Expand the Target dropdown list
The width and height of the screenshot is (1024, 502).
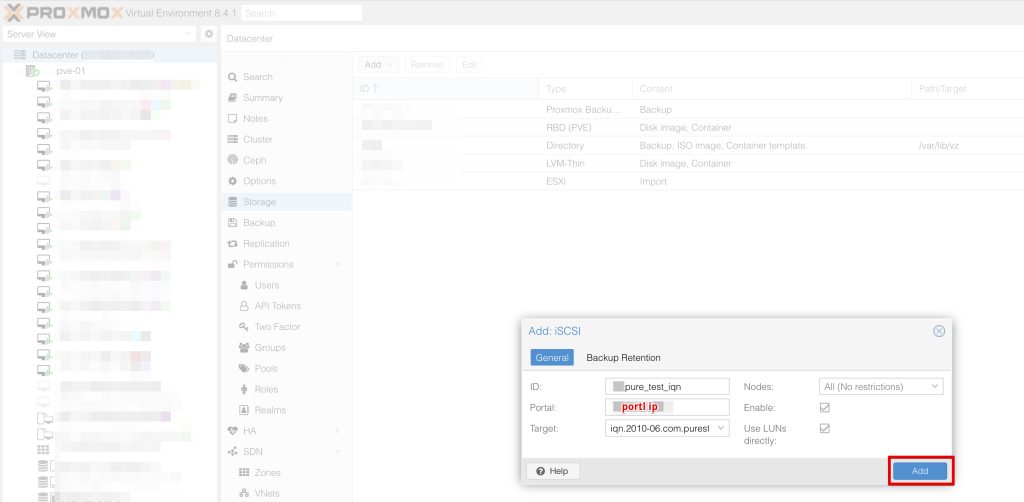tap(723, 428)
